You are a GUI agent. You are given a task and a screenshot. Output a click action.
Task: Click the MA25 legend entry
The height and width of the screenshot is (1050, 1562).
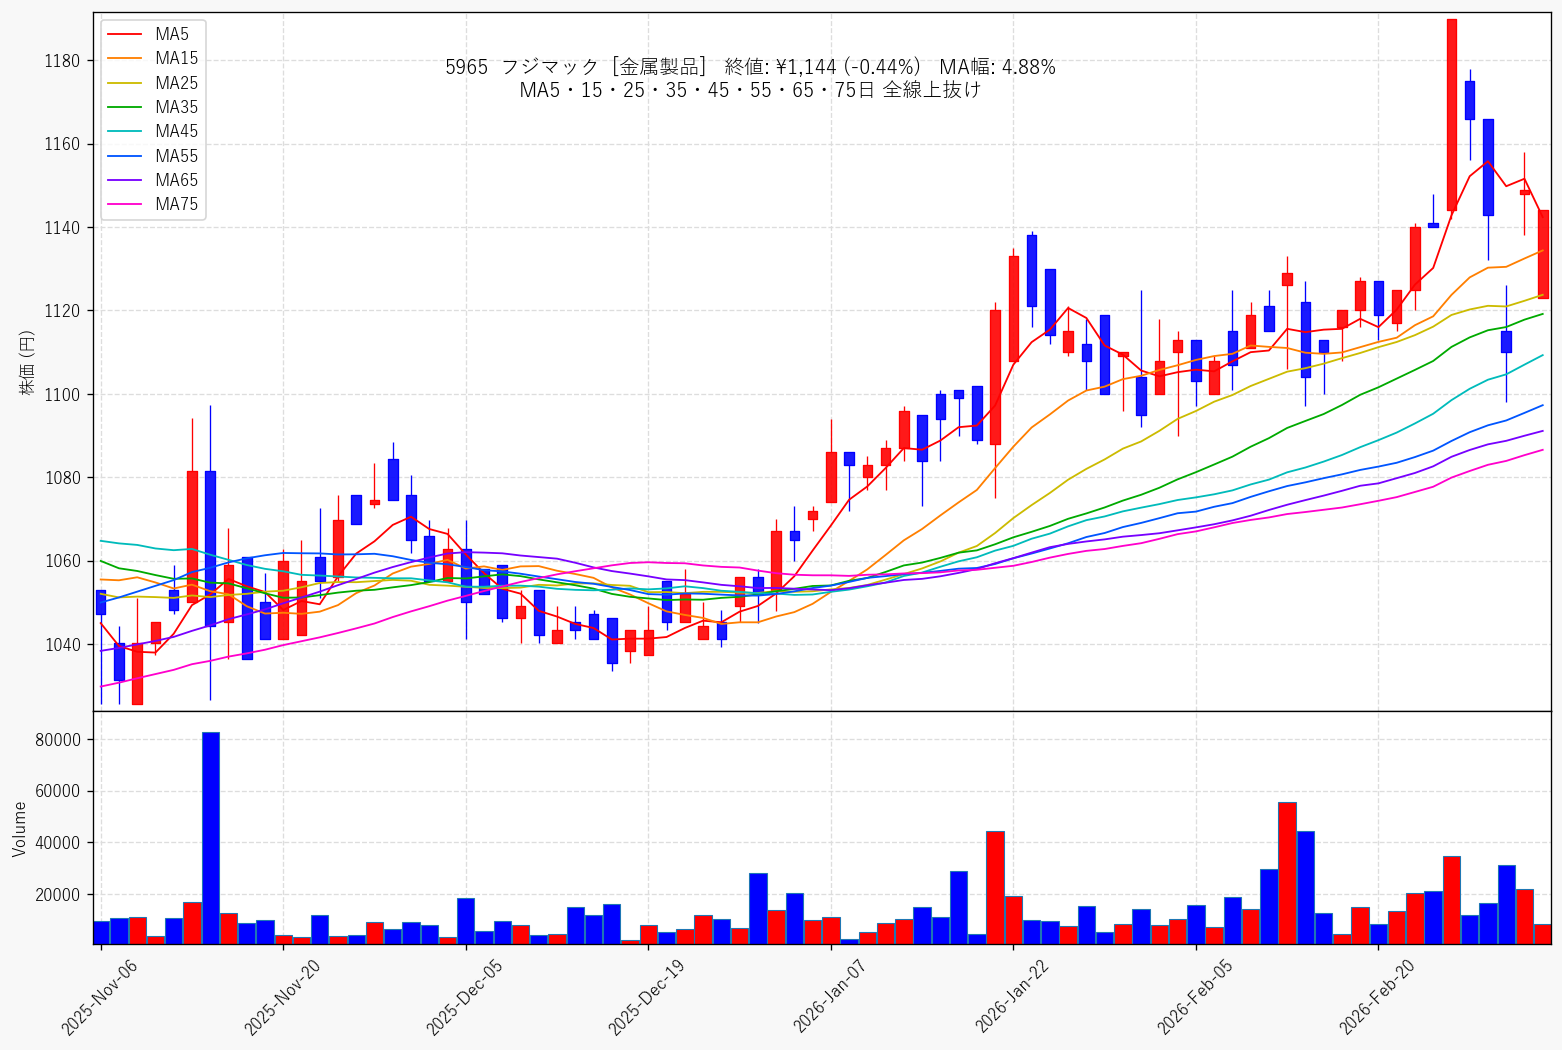click(x=152, y=83)
